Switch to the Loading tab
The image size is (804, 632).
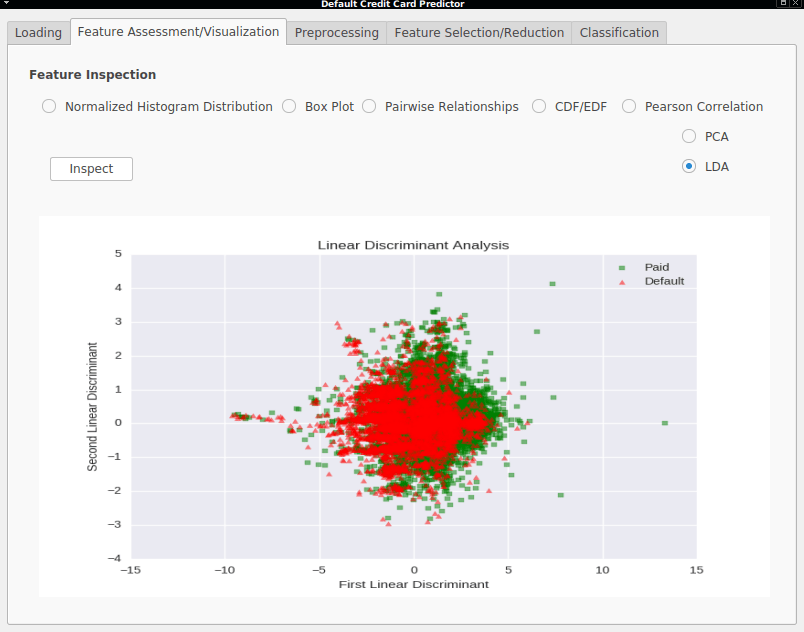pyautogui.click(x=38, y=32)
